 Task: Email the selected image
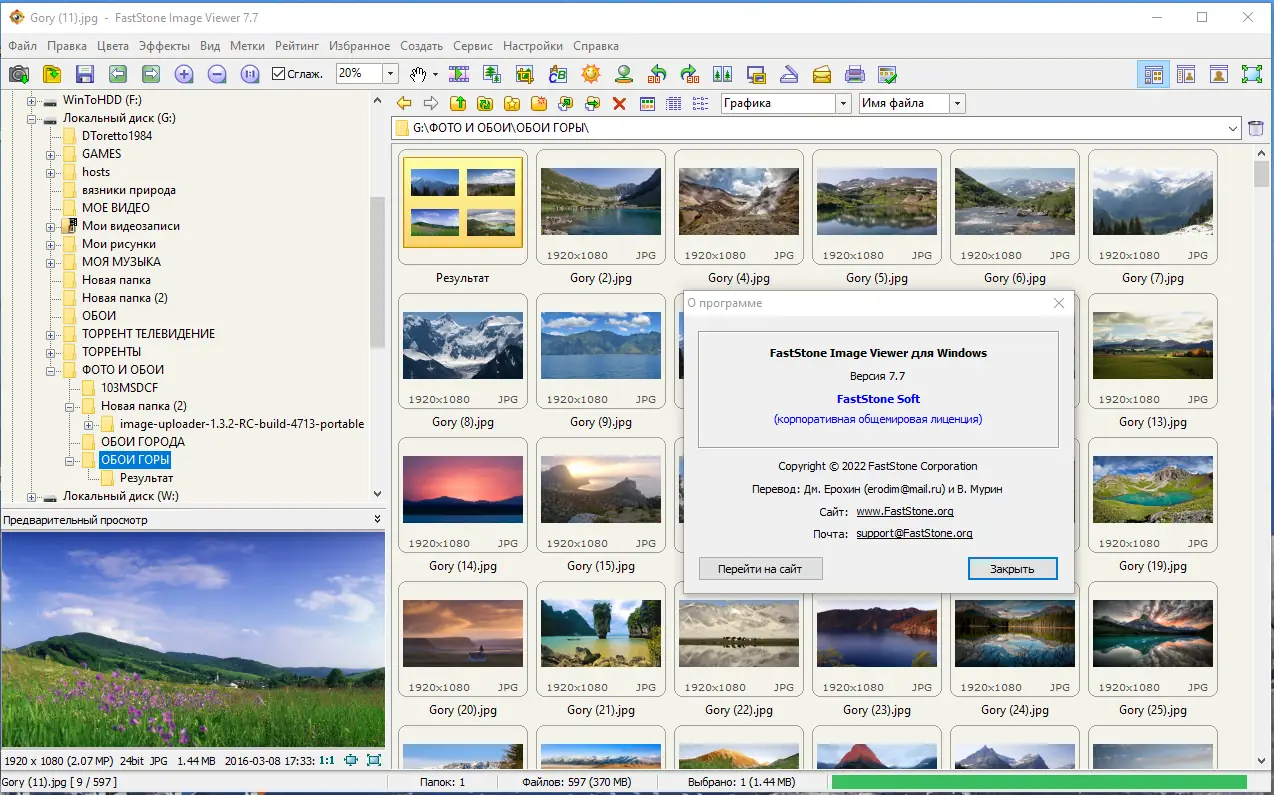(x=822, y=73)
